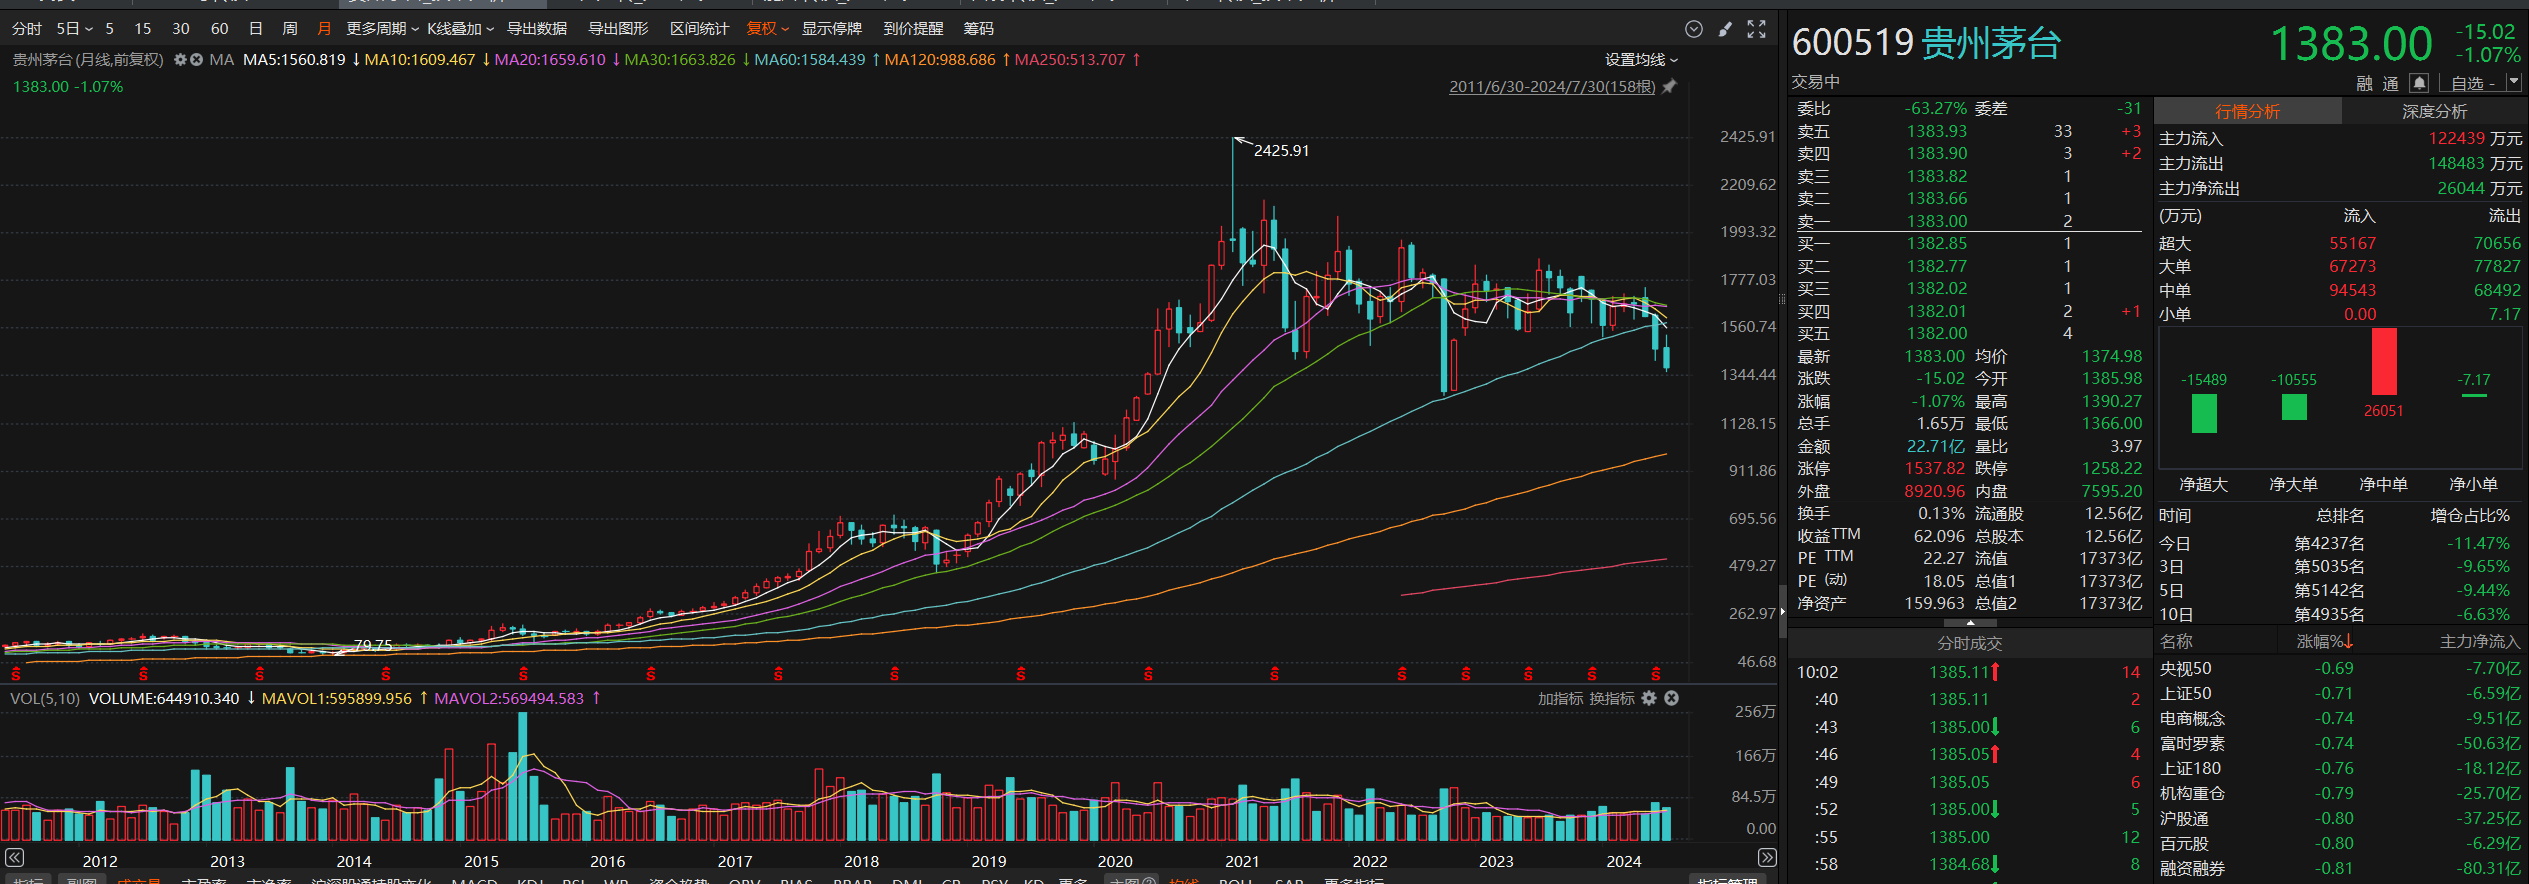The width and height of the screenshot is (2529, 884).
Task: Toggle 显示停牌 suspension display
Action: (832, 29)
